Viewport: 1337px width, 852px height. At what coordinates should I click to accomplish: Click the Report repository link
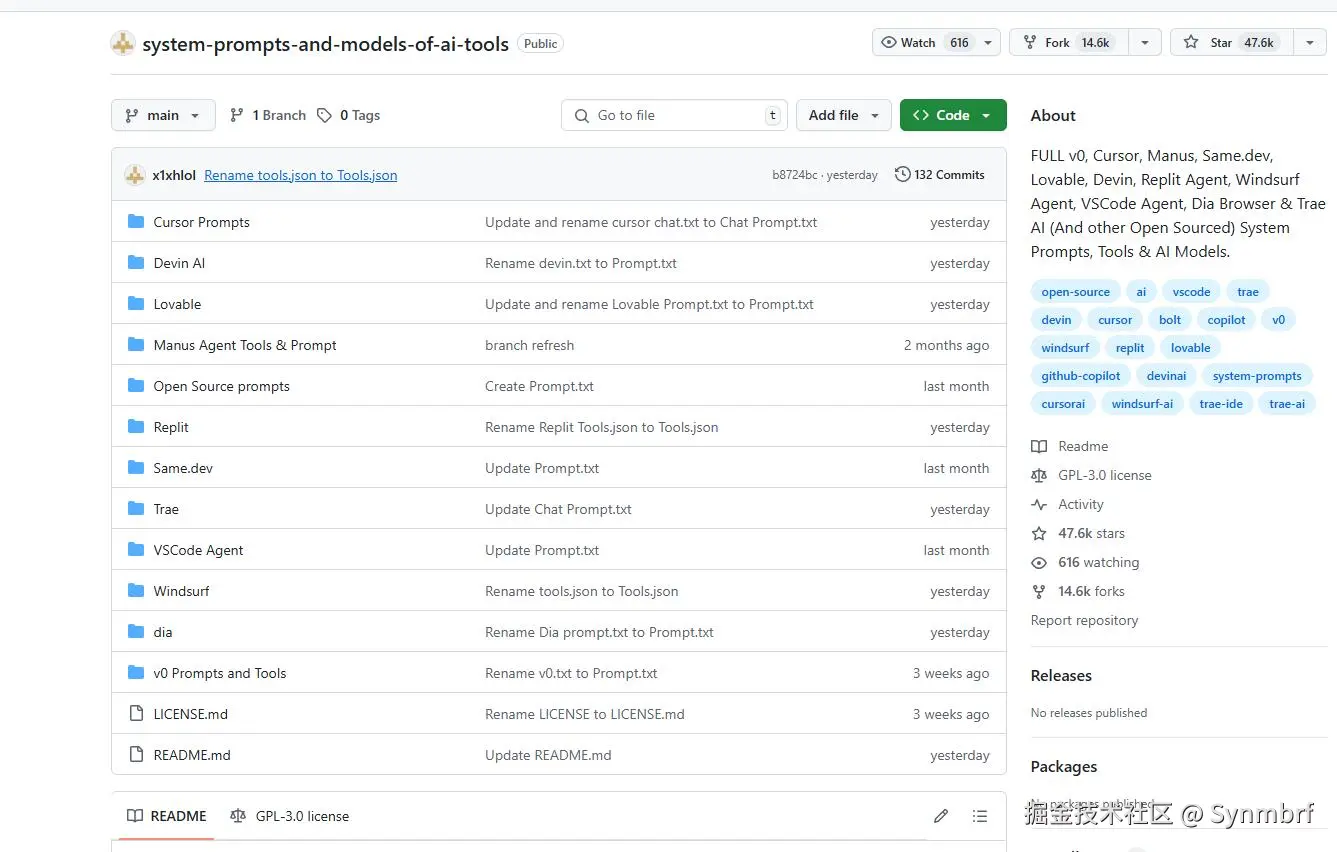point(1084,620)
